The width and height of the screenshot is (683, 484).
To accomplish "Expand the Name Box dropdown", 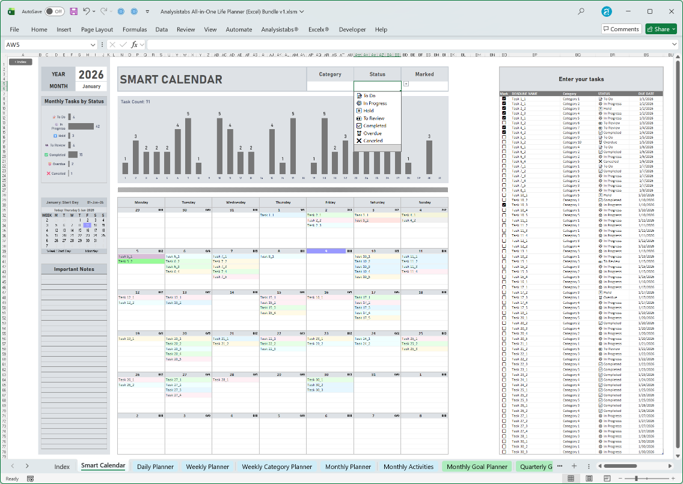I will pos(92,44).
